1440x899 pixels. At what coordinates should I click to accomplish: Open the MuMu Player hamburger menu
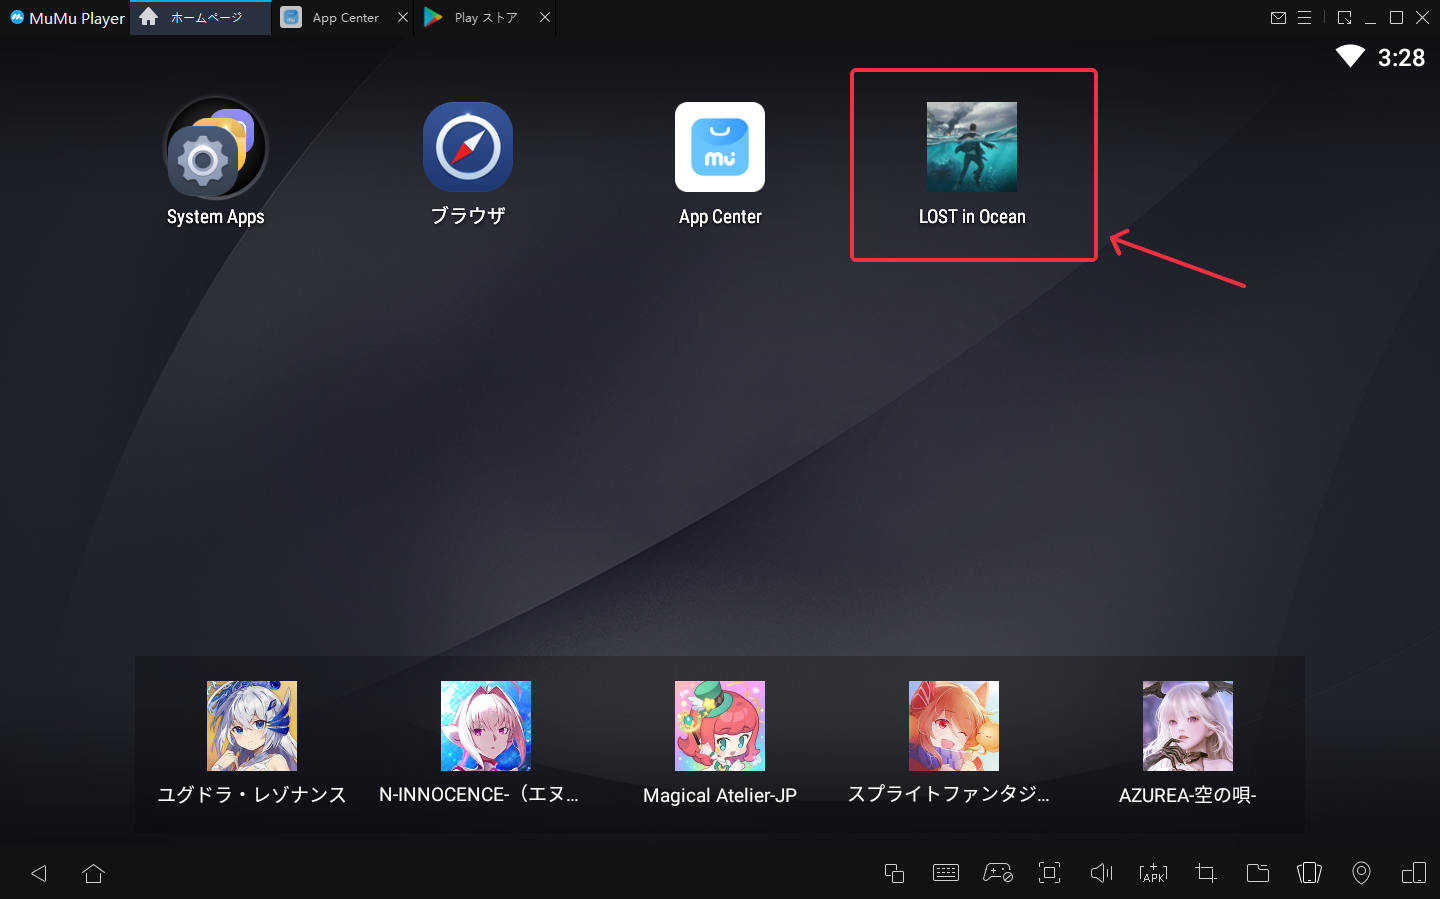(x=1304, y=17)
